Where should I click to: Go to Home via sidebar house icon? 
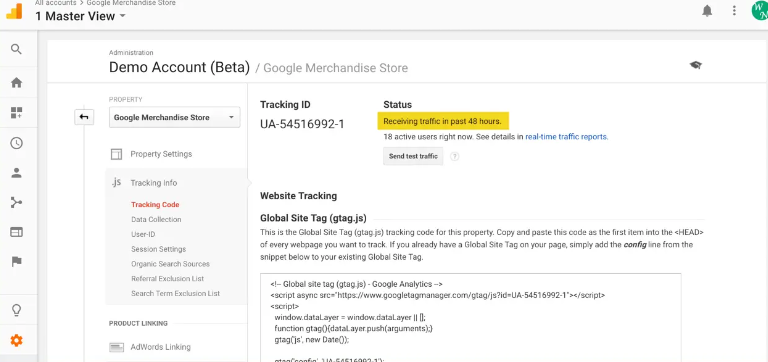click(17, 83)
